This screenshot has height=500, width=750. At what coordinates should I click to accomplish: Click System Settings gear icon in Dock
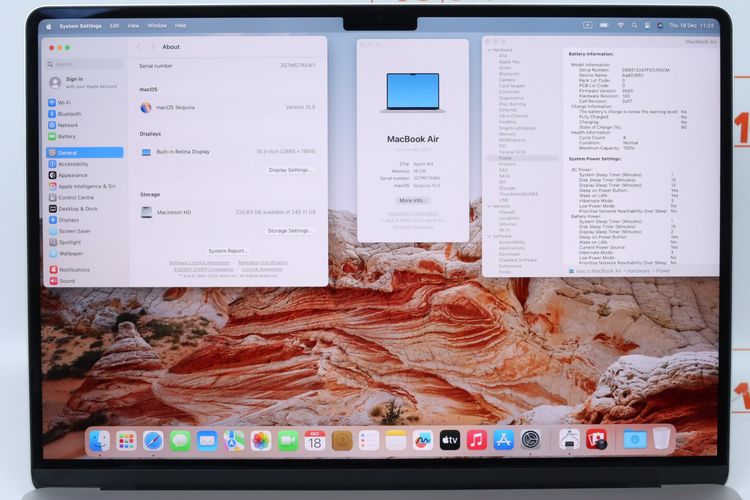point(530,440)
